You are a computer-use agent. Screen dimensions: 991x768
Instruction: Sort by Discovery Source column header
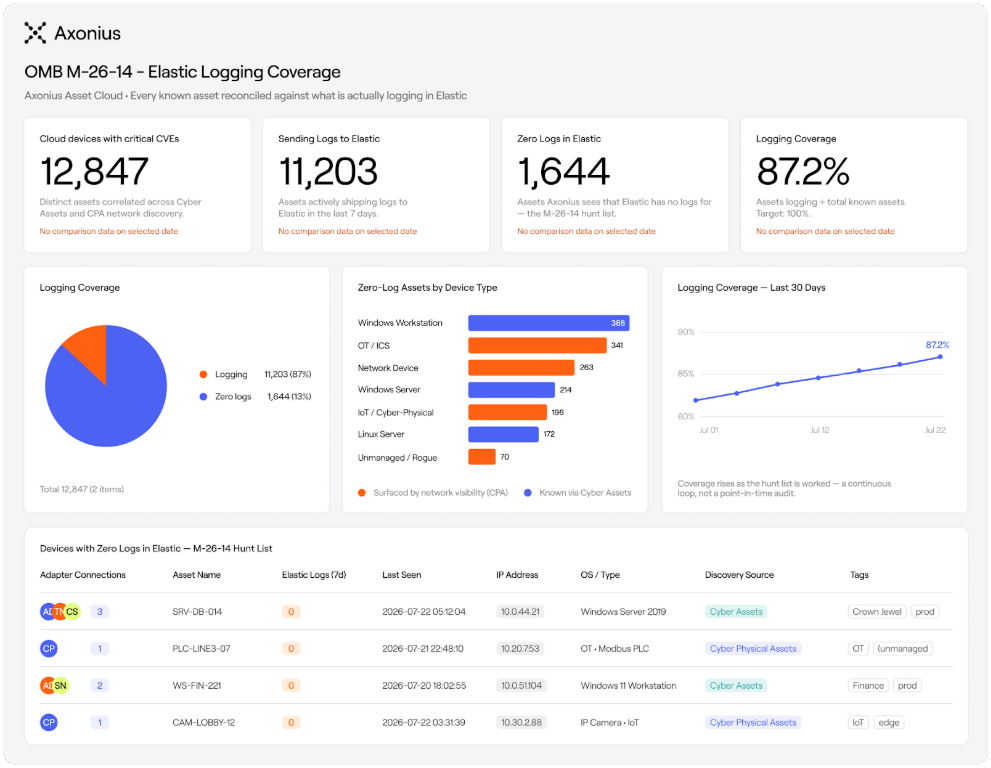pos(739,575)
